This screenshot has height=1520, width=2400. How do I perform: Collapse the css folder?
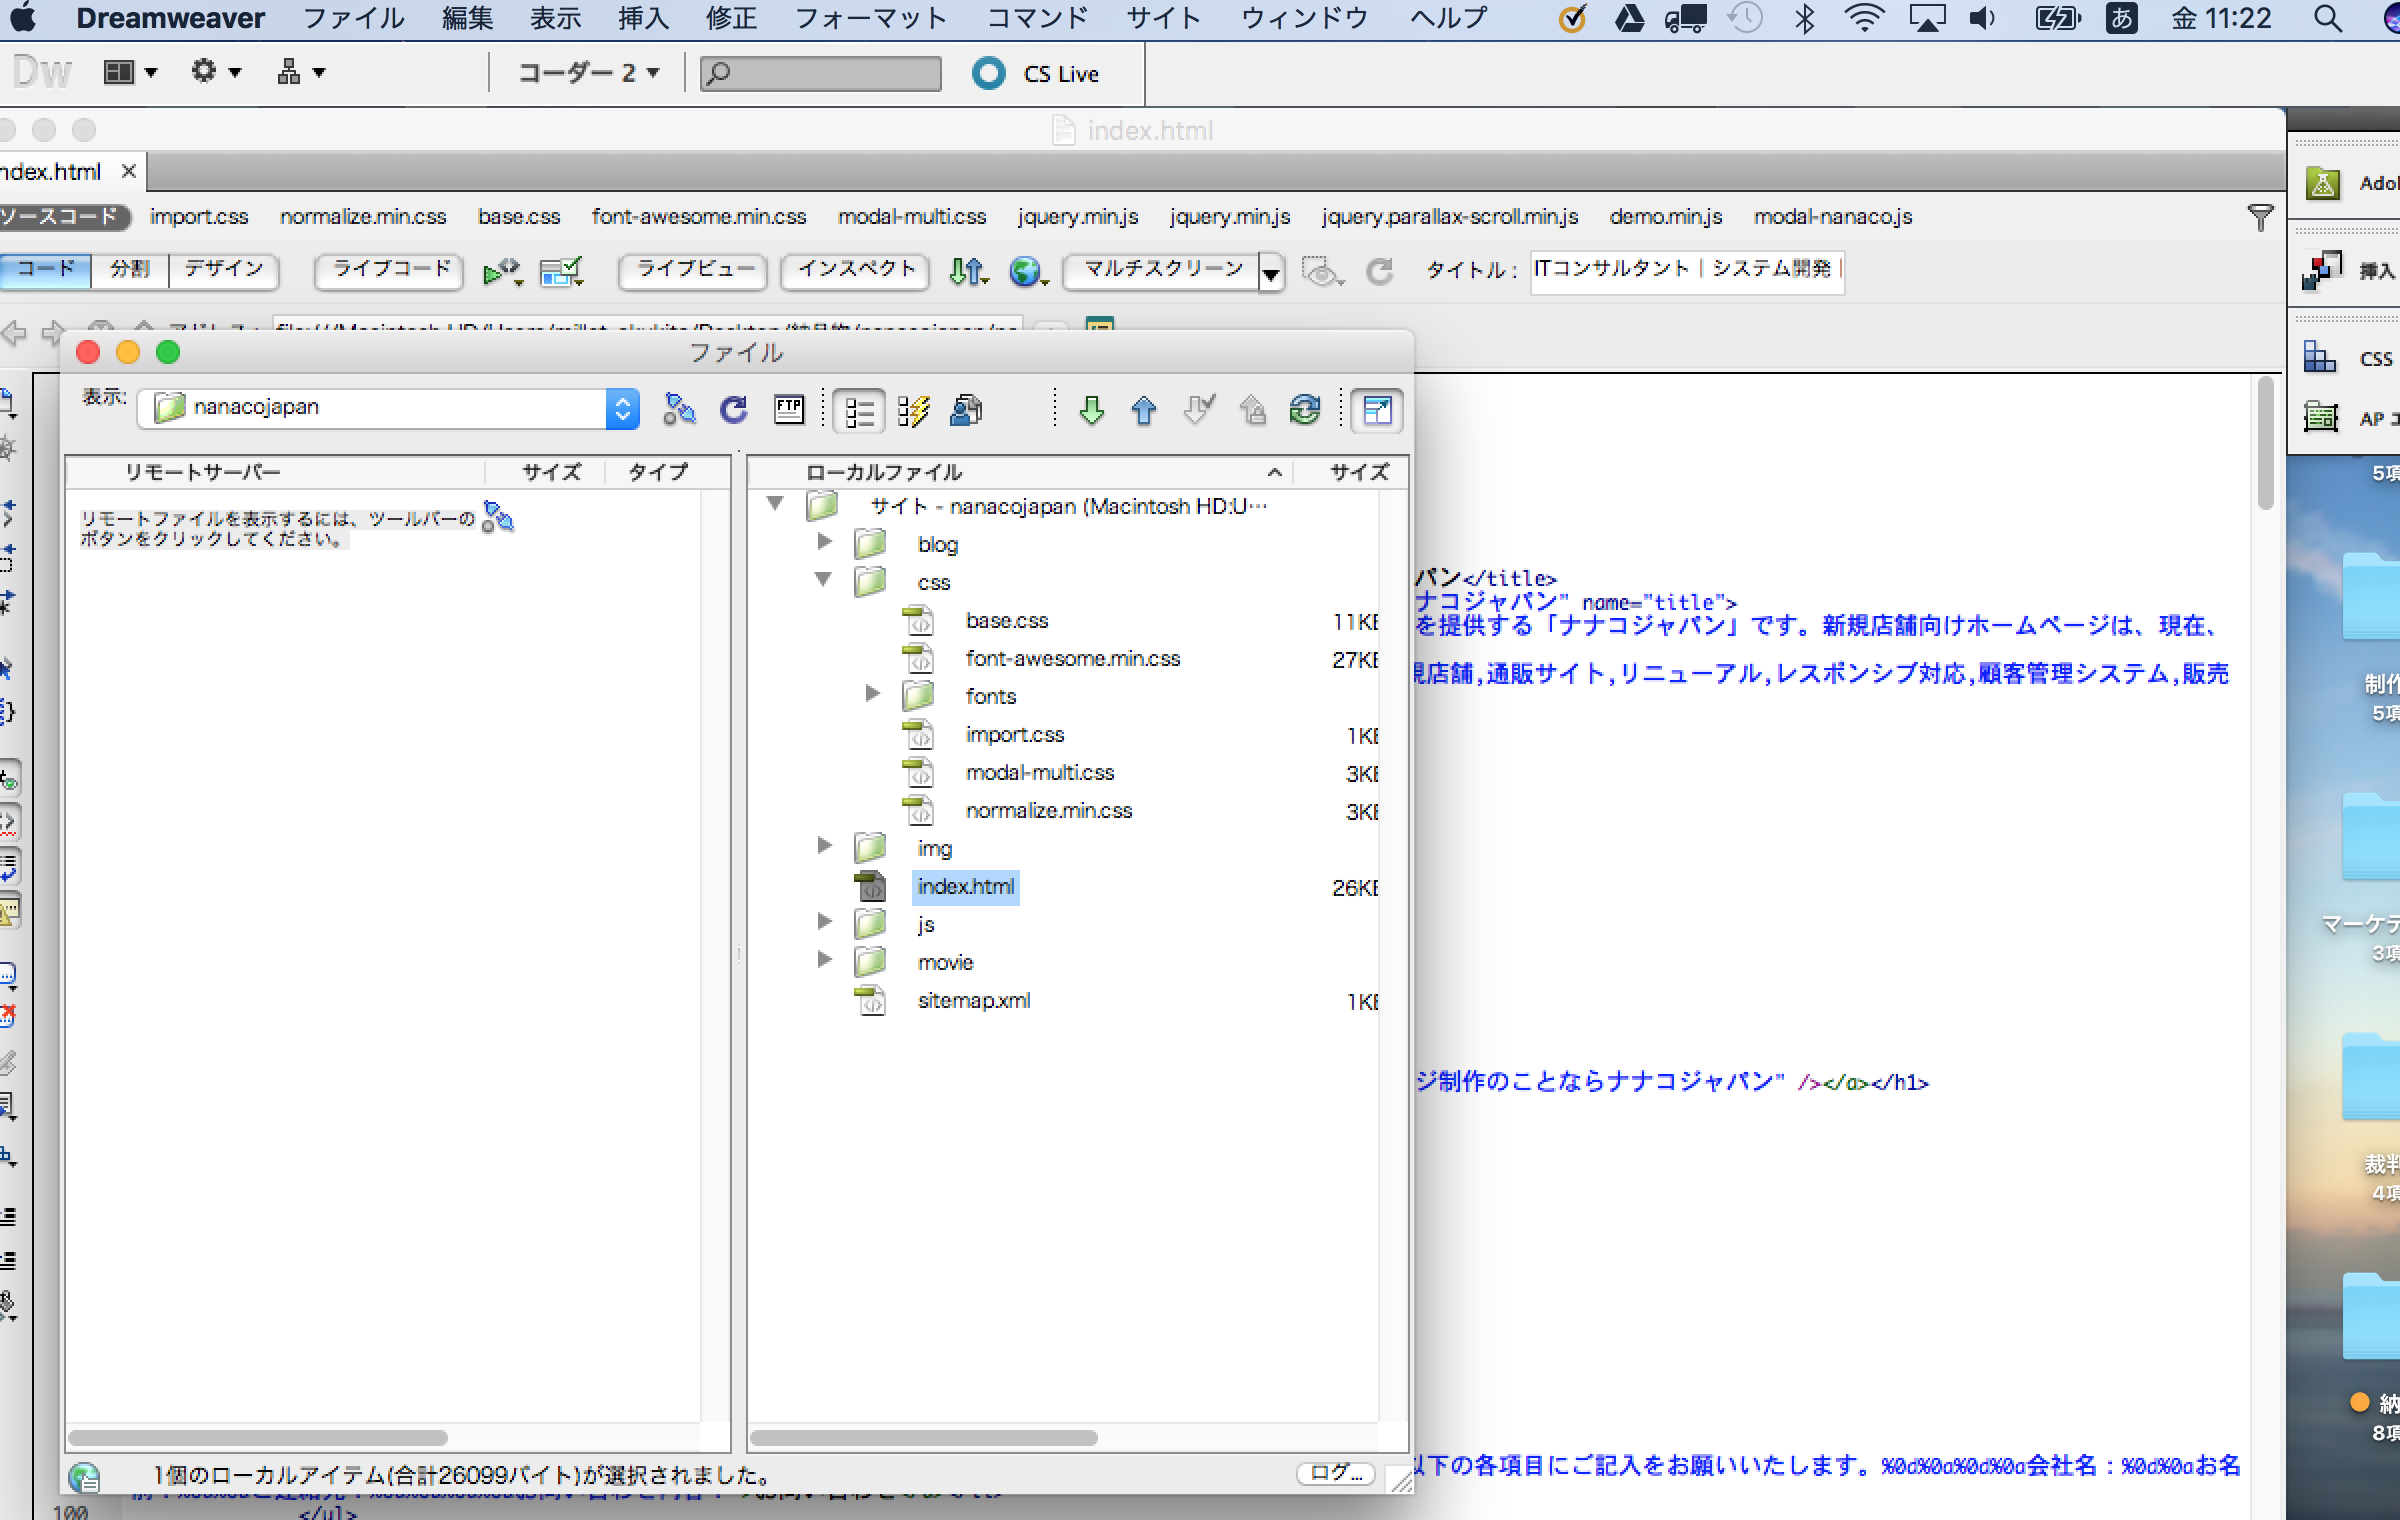pos(824,579)
